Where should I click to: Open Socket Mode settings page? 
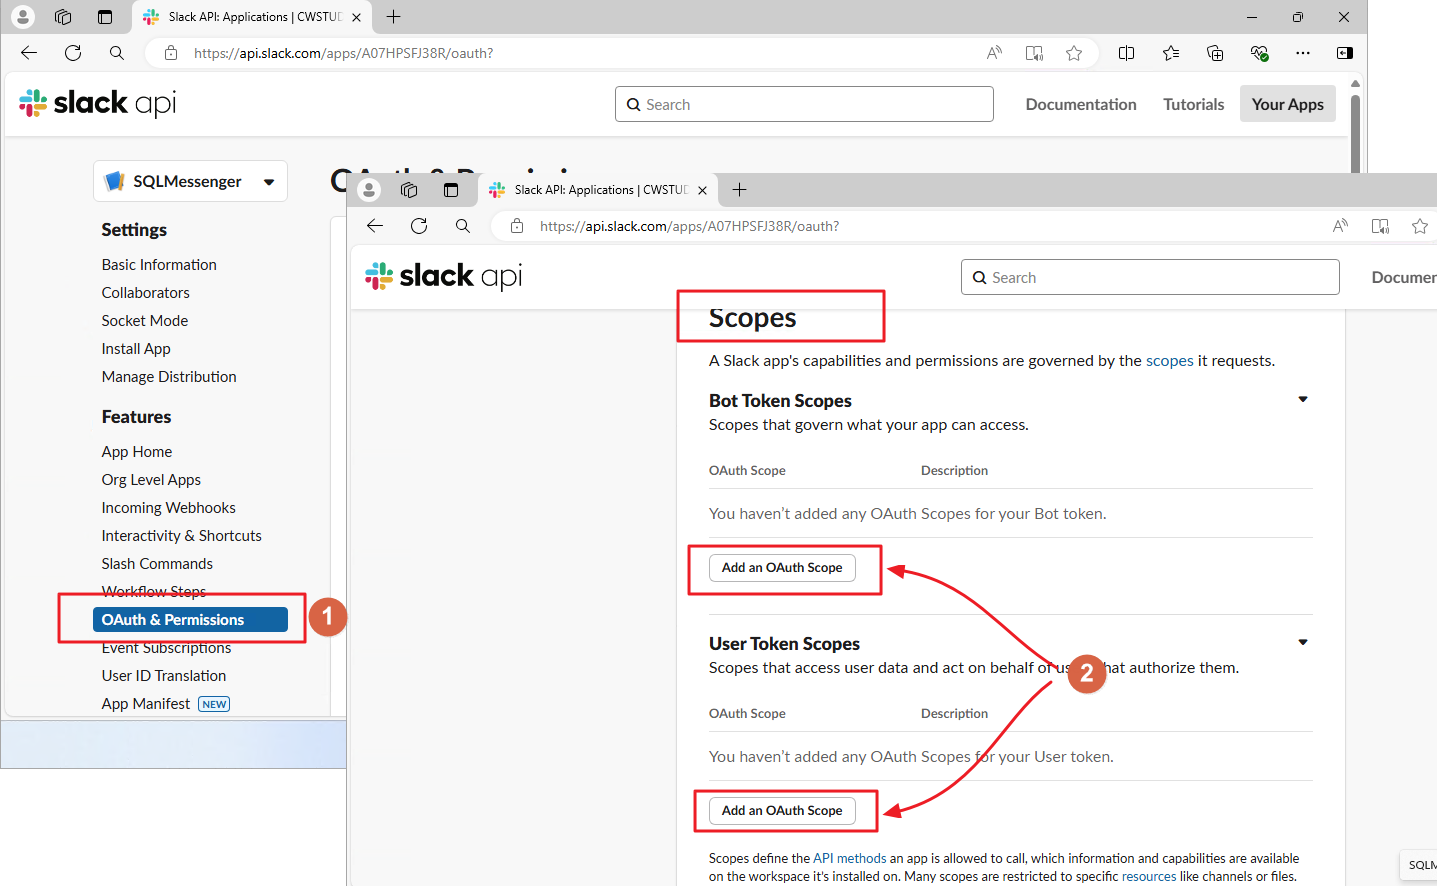[x=144, y=321]
